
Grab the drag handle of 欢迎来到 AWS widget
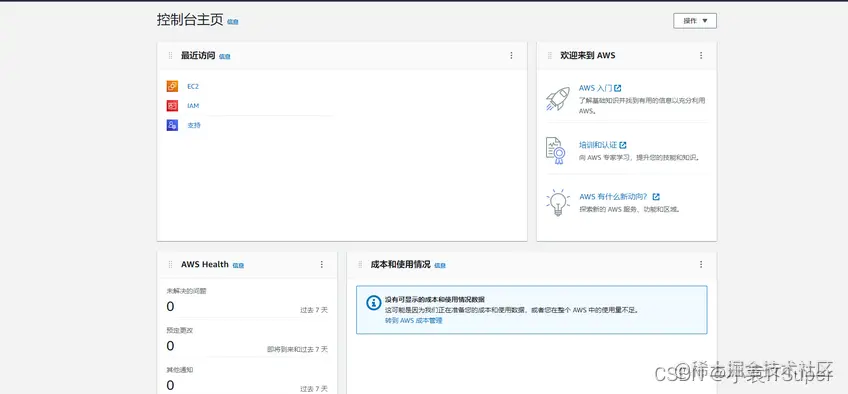click(x=550, y=55)
